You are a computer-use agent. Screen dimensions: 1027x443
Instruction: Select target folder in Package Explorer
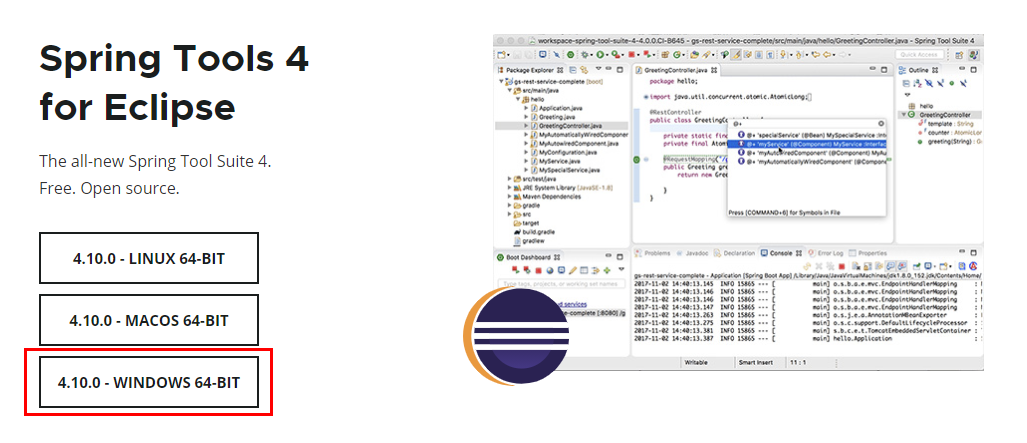click(x=526, y=223)
